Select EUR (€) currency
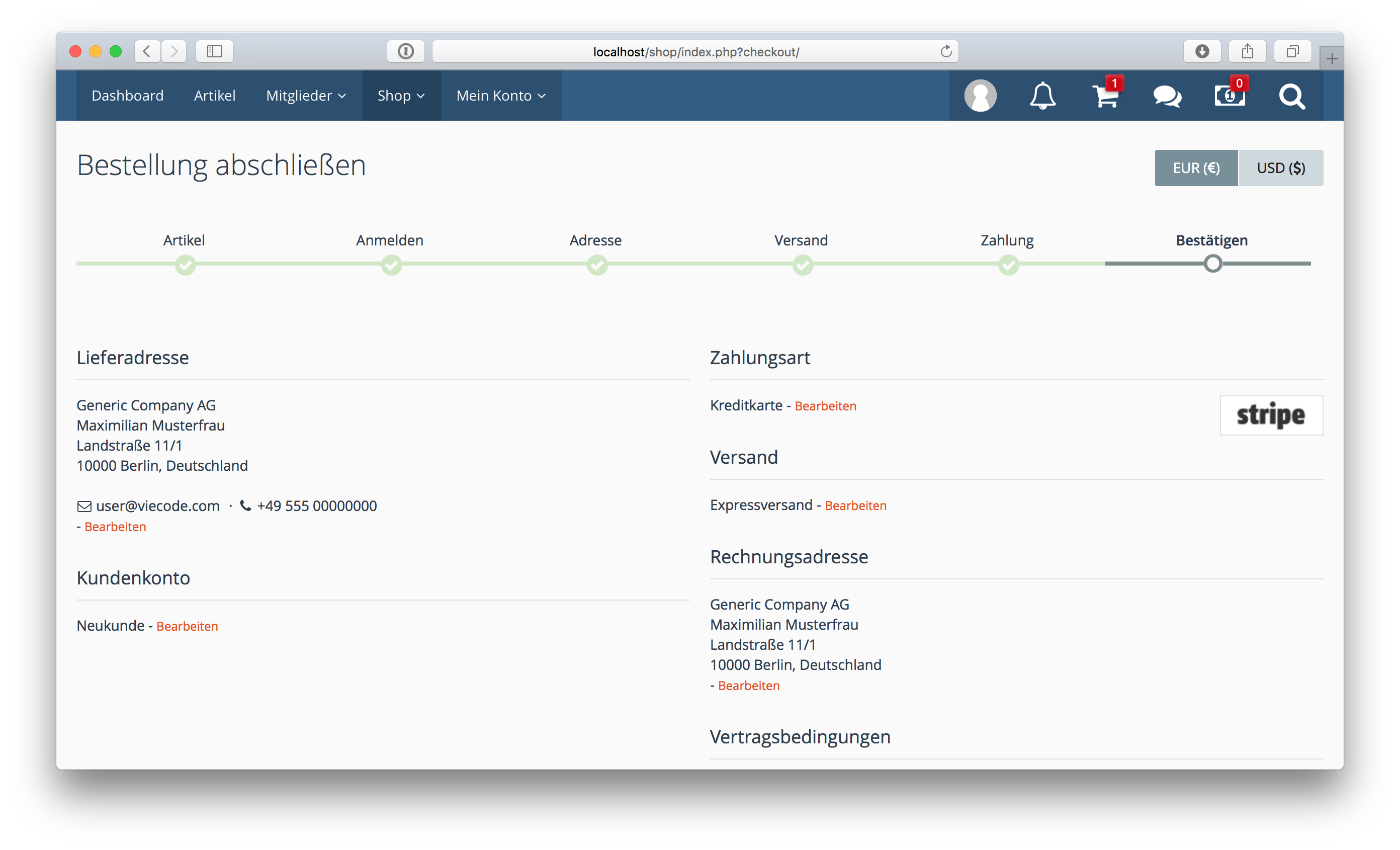1400x850 pixels. (x=1196, y=168)
